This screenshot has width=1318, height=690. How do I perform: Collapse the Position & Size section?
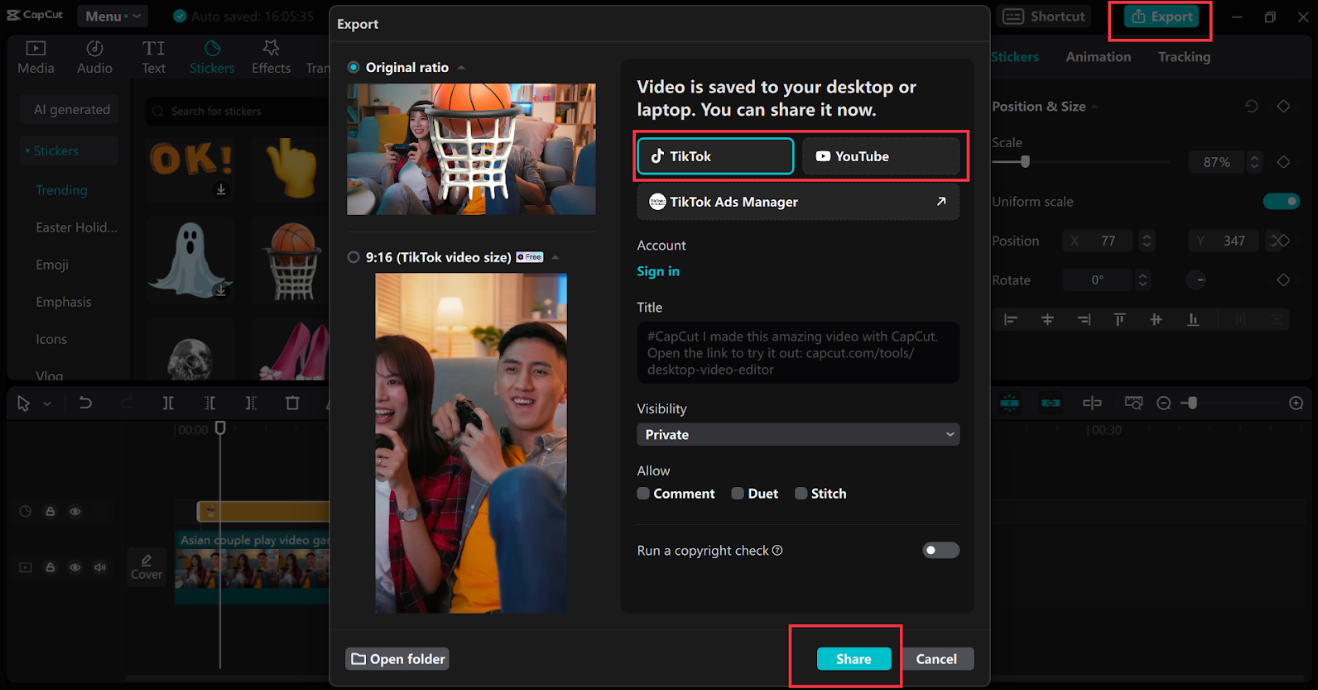point(1094,107)
